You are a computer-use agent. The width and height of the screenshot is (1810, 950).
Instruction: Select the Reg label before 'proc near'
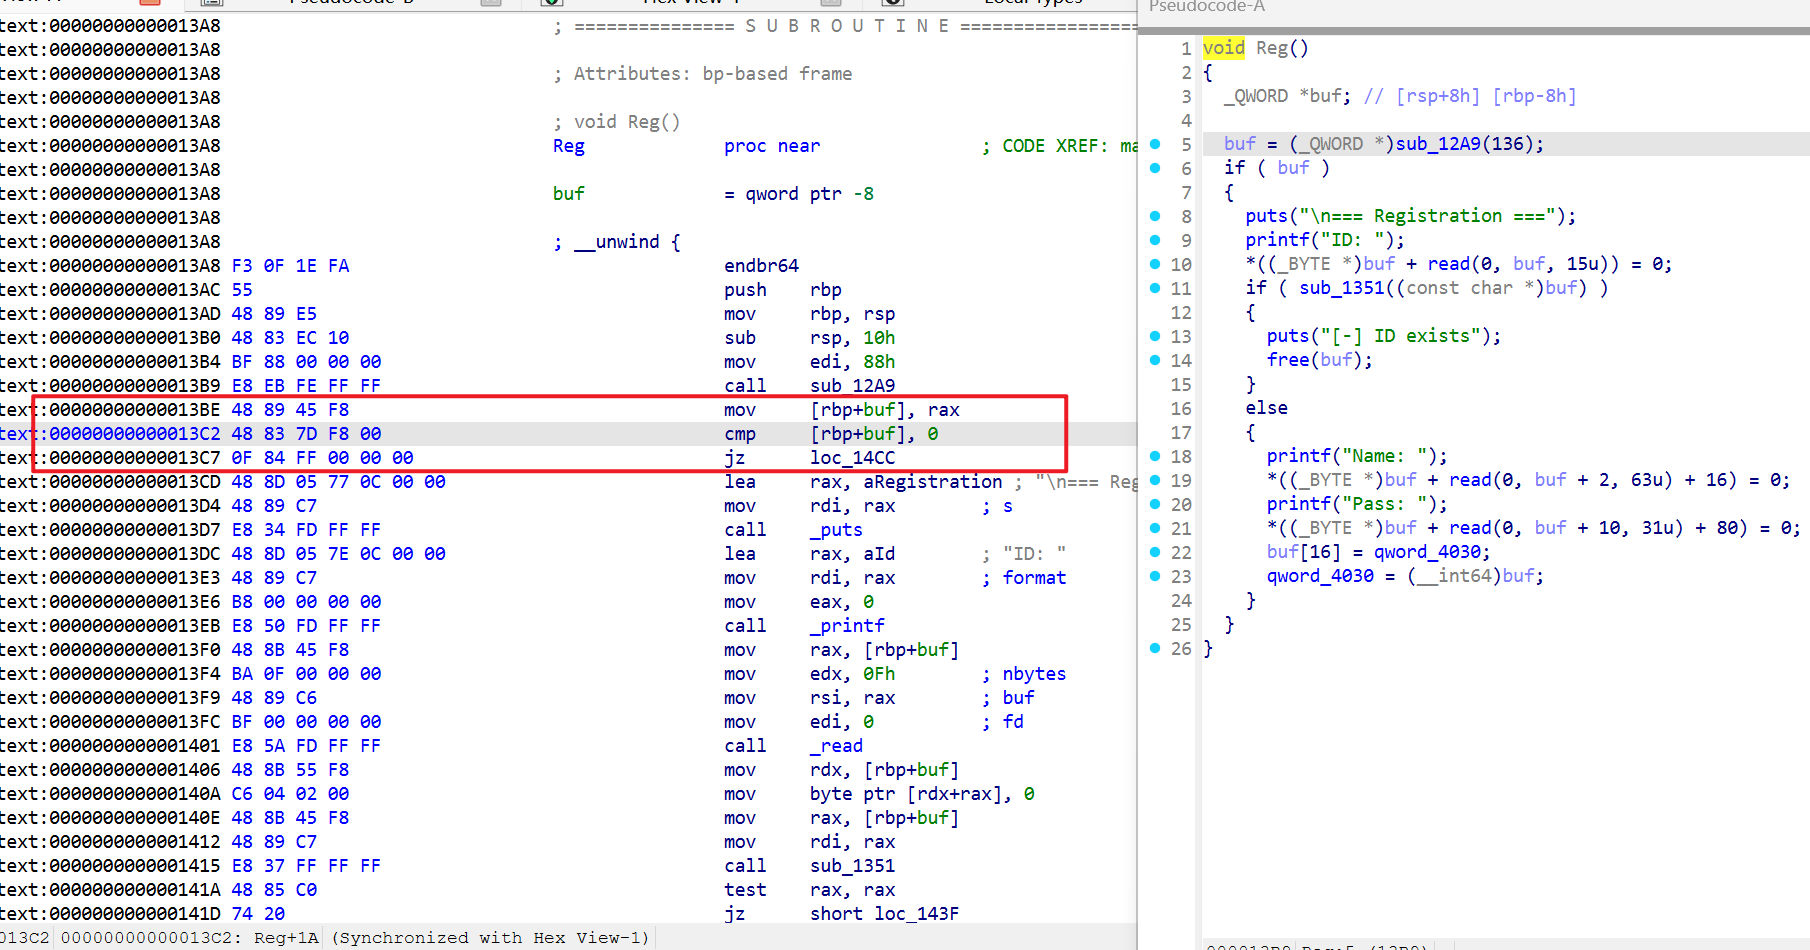point(568,146)
